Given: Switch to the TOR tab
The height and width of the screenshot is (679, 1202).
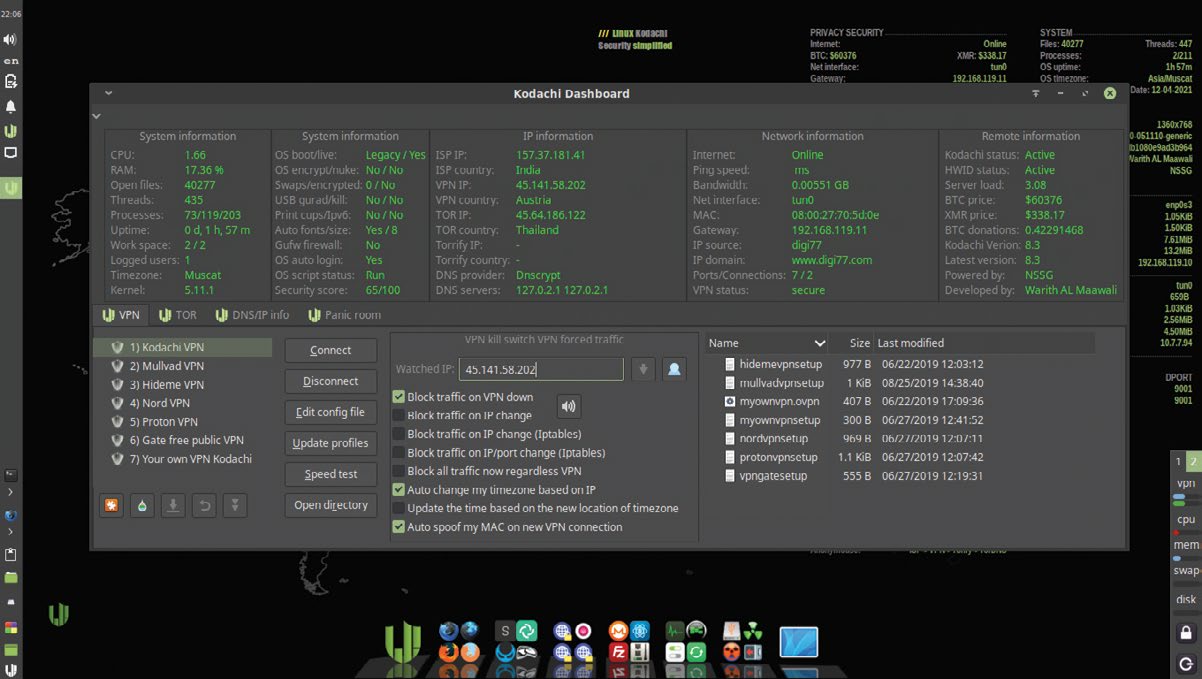Looking at the screenshot, I should (178, 315).
